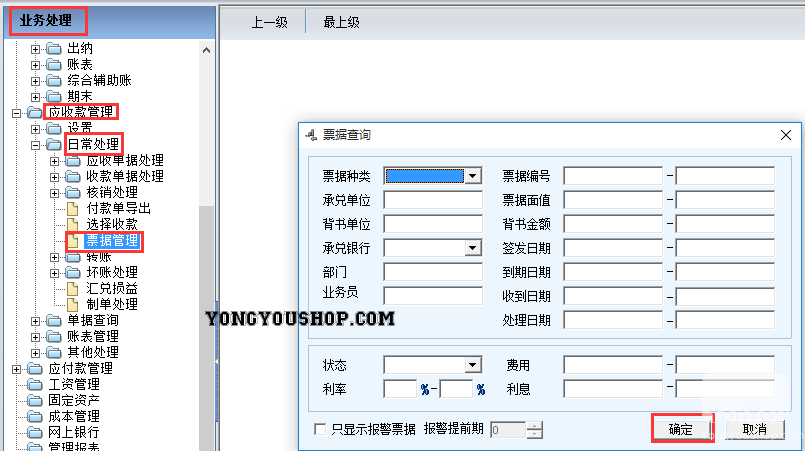805x451 pixels.
Task: Focus the first 票据面值 field
Action: coord(613,200)
